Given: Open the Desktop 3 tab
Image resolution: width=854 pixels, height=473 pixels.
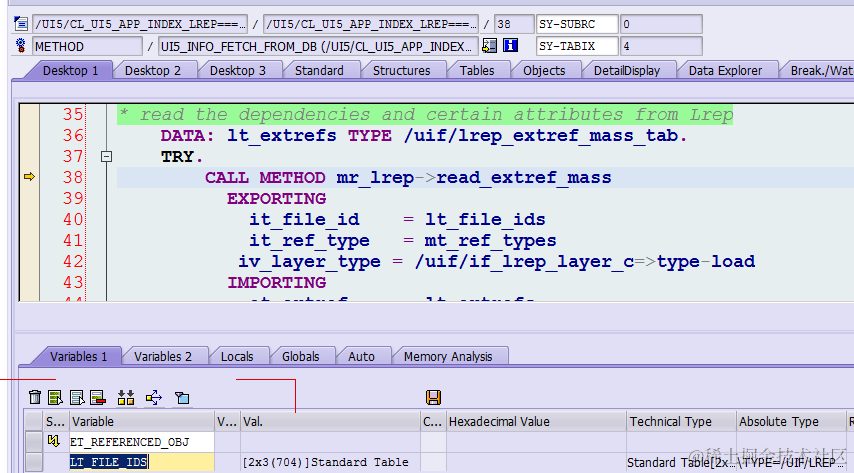Looking at the screenshot, I should (238, 70).
